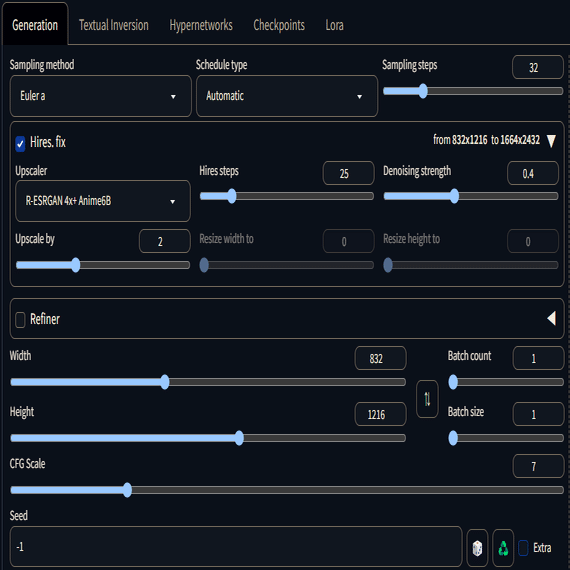Open the Schedule type dropdown
570x570 pixels.
click(x=287, y=96)
